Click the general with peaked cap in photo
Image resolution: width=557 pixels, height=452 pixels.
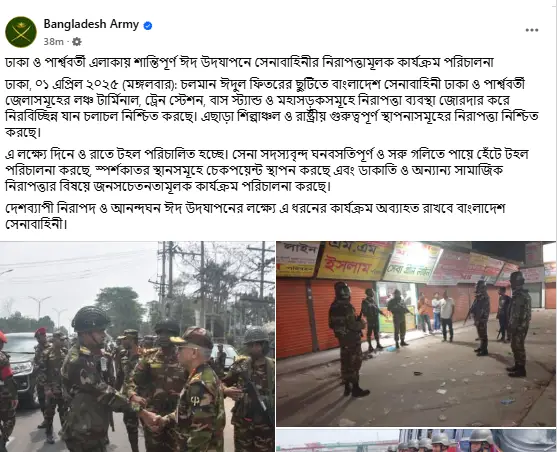196,391
